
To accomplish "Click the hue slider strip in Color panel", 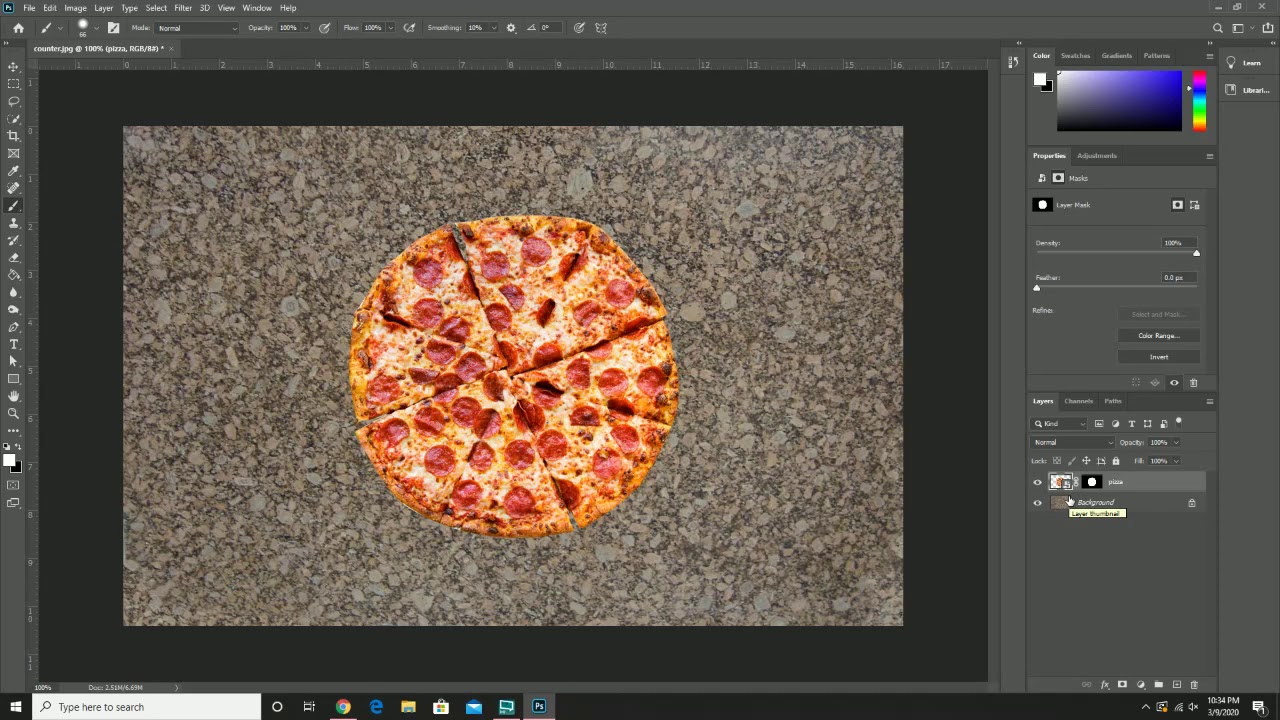I will coord(1199,101).
